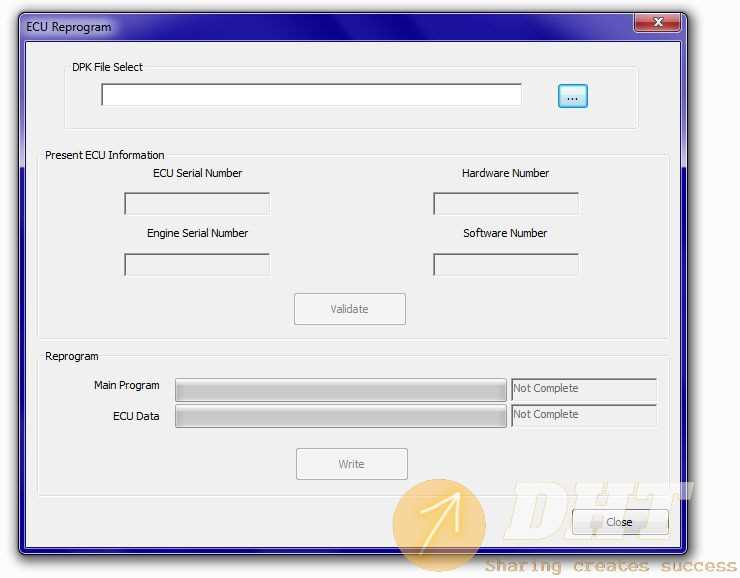Select the Hardware Number field

pos(506,203)
